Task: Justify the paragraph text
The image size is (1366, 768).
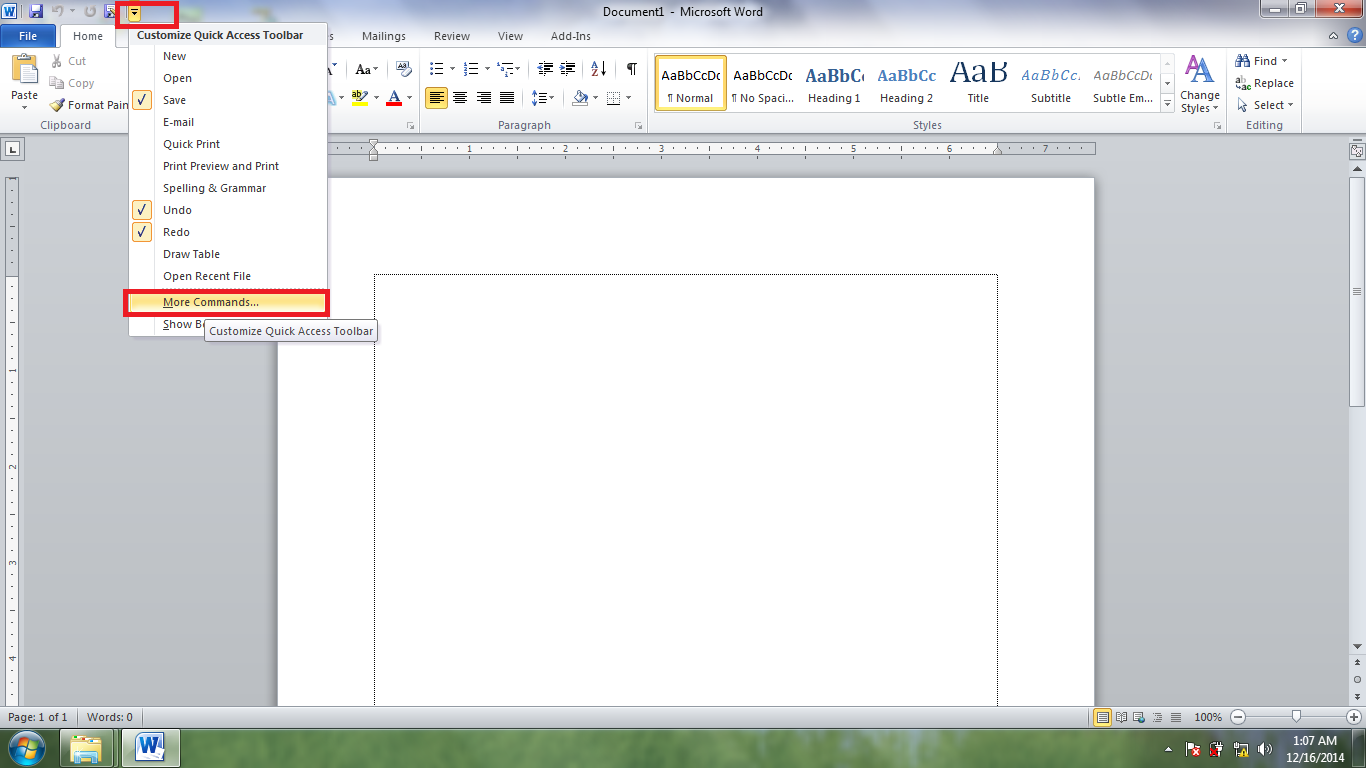Action: tap(507, 98)
